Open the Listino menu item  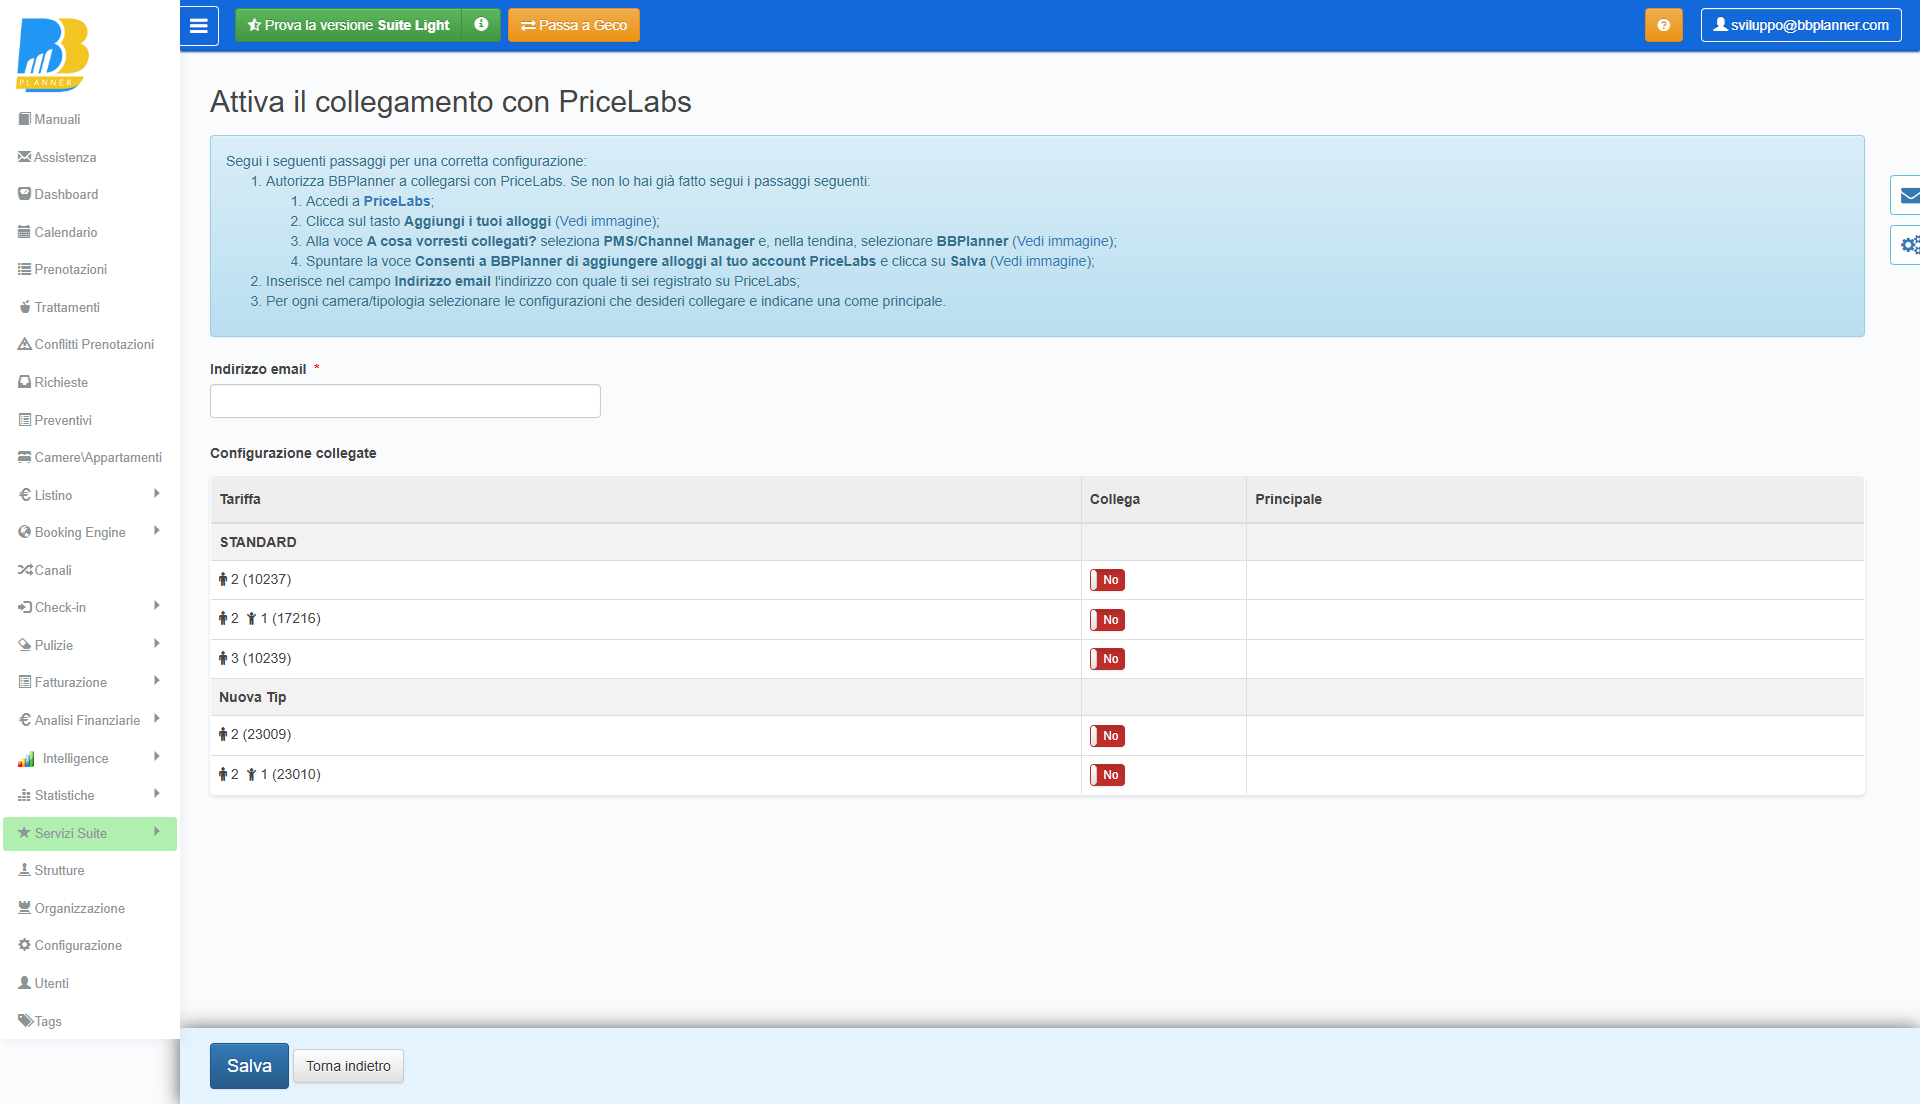pos(90,495)
